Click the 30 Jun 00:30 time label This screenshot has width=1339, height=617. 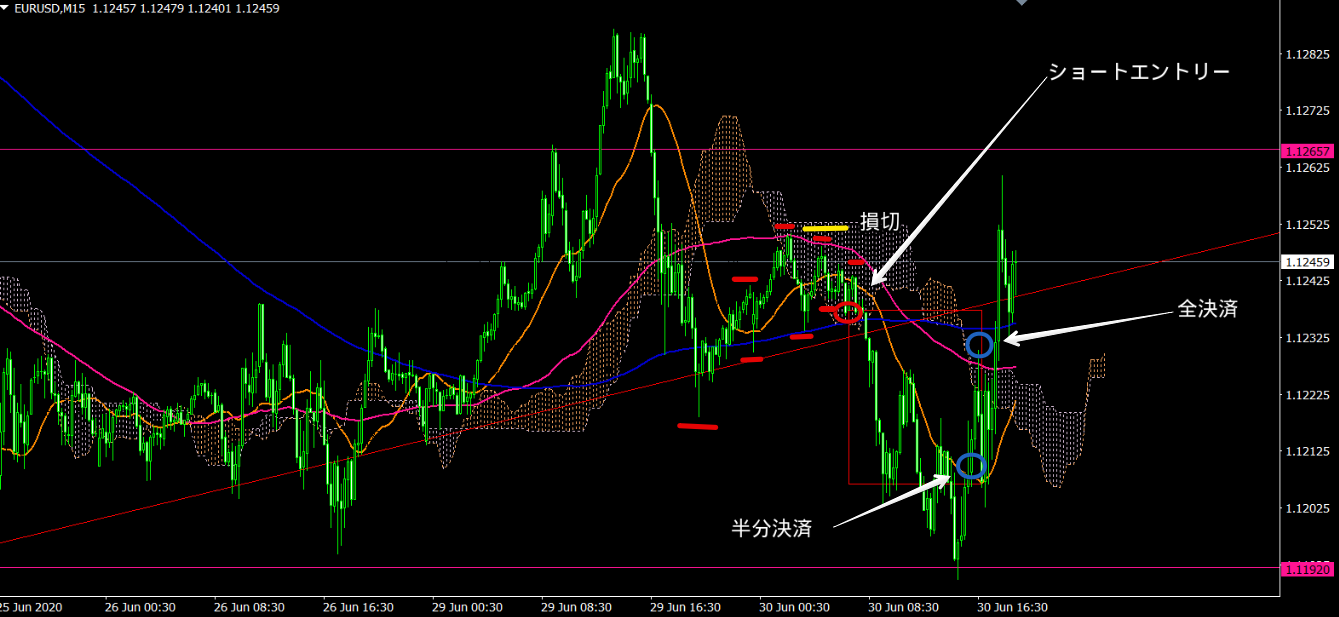[x=794, y=607]
